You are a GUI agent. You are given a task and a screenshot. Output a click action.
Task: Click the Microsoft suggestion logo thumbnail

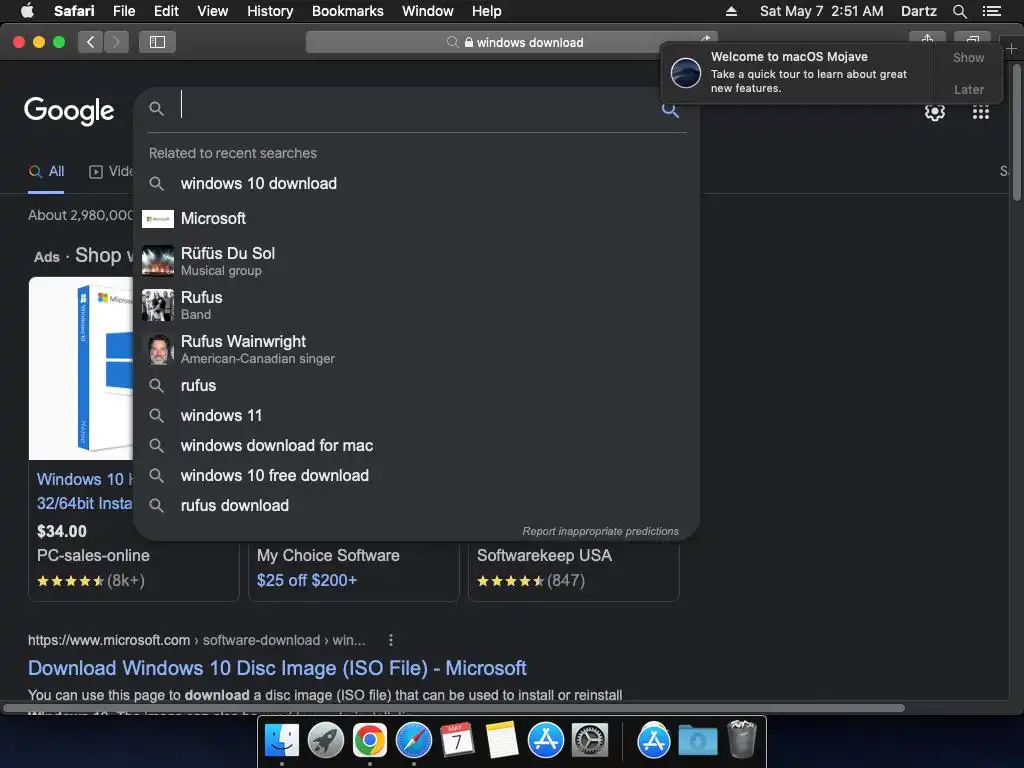[x=157, y=219]
